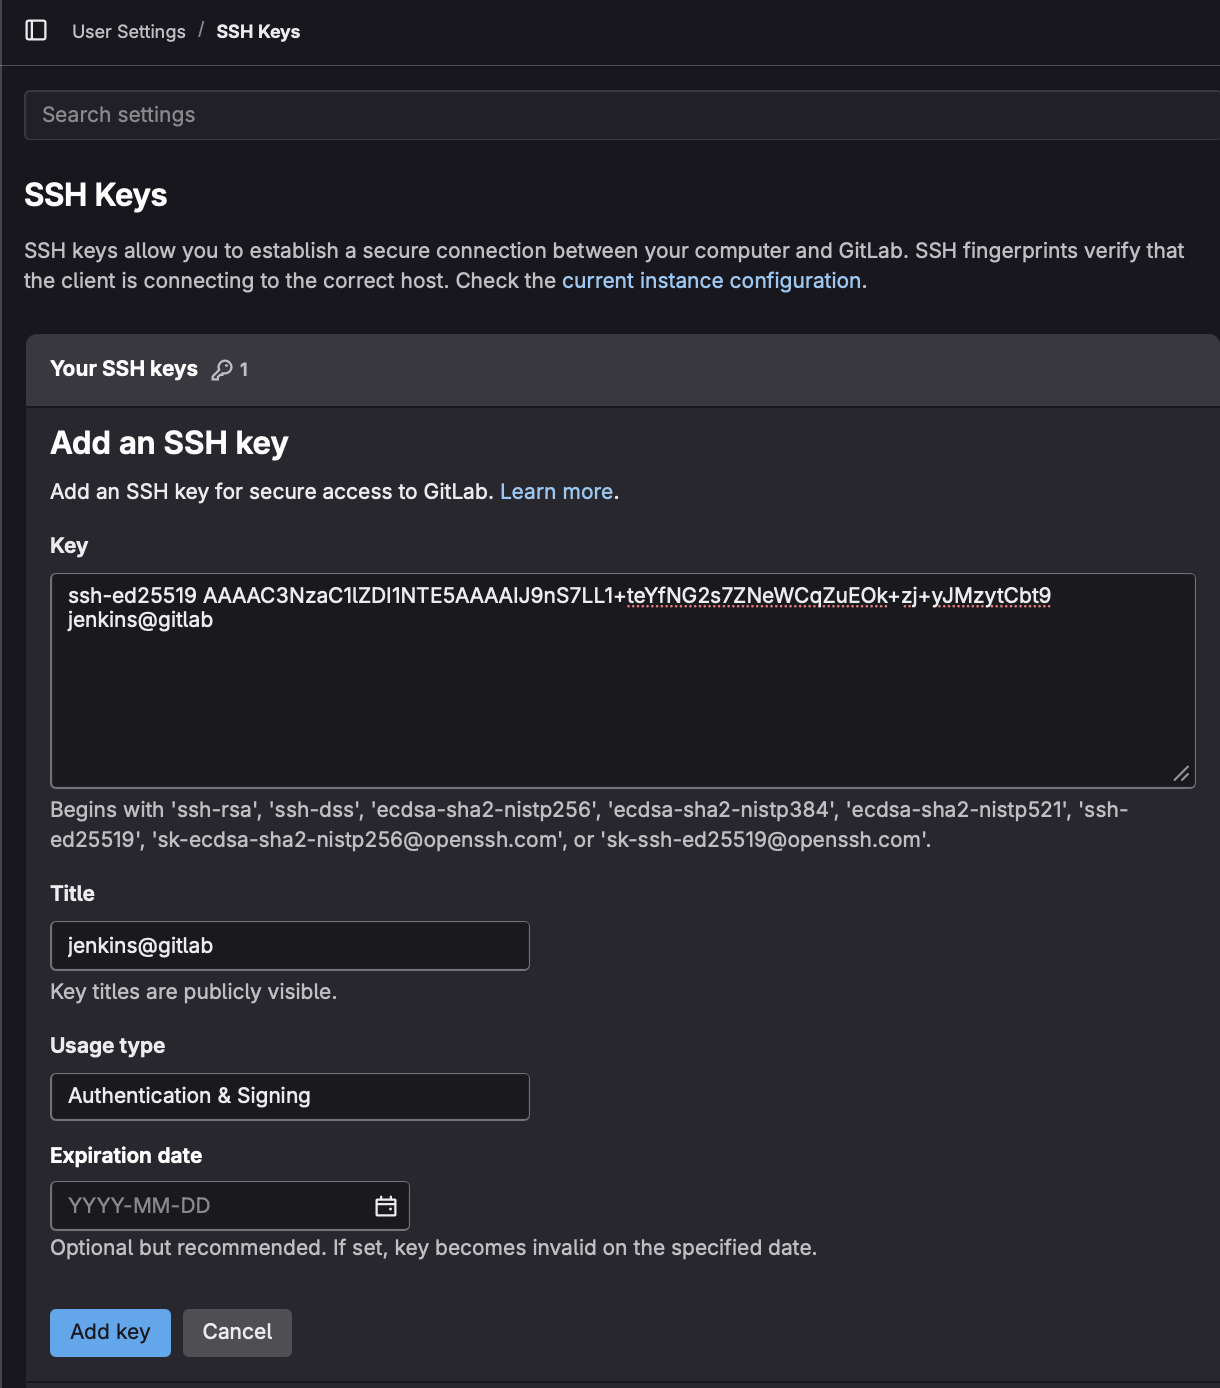Image resolution: width=1220 pixels, height=1388 pixels.
Task: Click the Title field containing jenkins@gitlab
Action: point(289,946)
